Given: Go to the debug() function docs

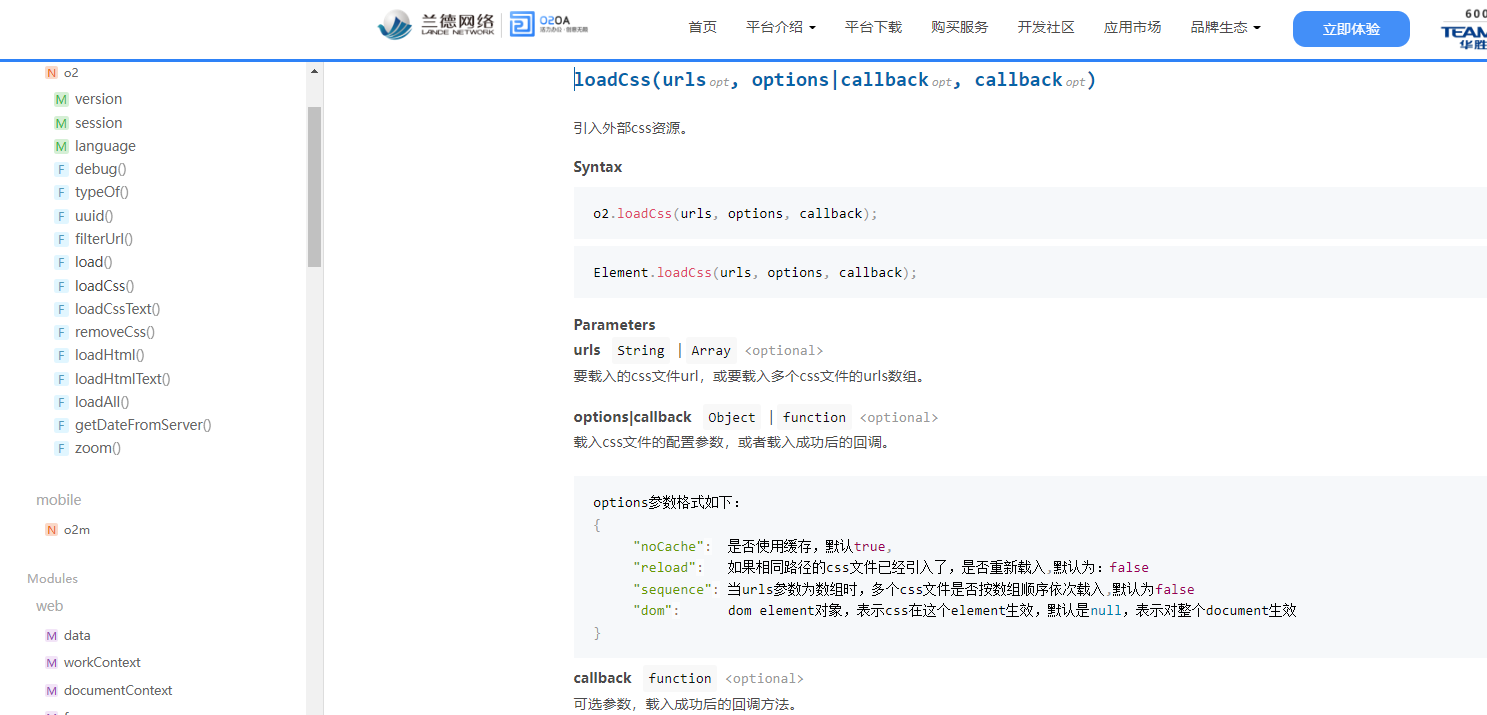Looking at the screenshot, I should tap(100, 169).
